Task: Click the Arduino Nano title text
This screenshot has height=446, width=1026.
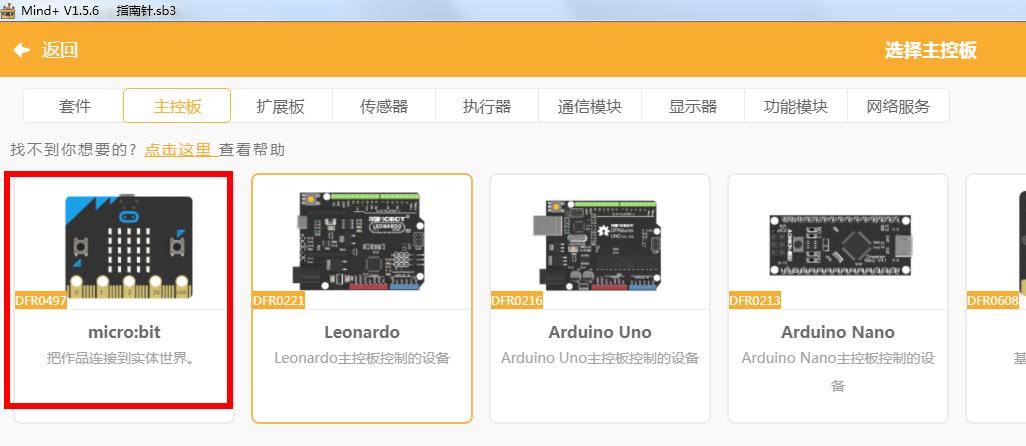Action: point(838,332)
